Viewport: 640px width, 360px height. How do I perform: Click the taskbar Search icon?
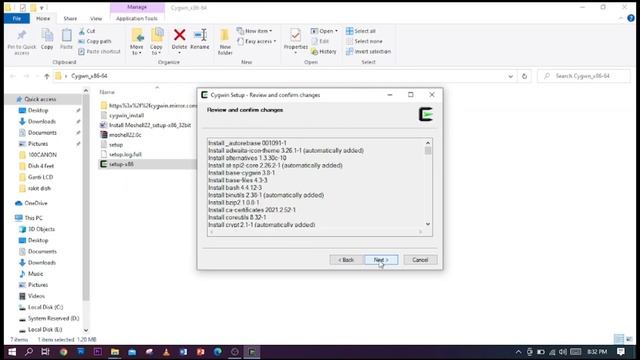pyautogui.click(x=29, y=352)
